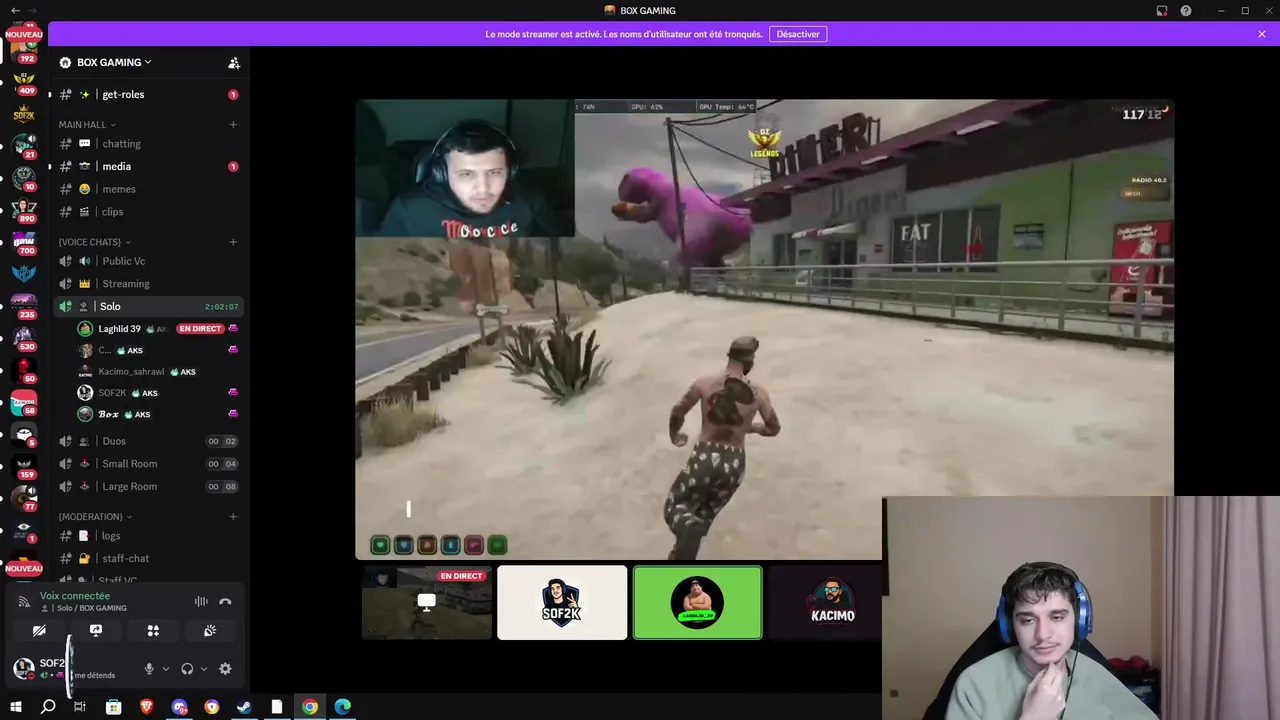Join the Public Vc voice channel
This screenshot has height=720, width=1280.
148,261
